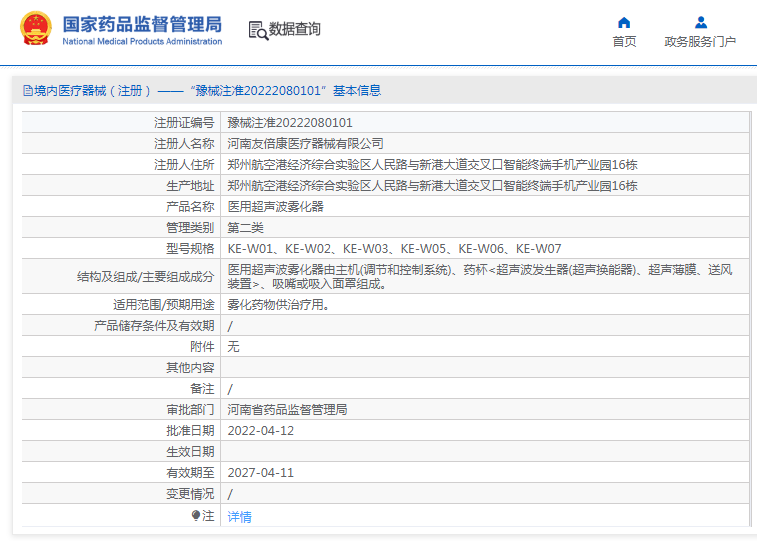Click the 首页 home icon

coord(624,22)
